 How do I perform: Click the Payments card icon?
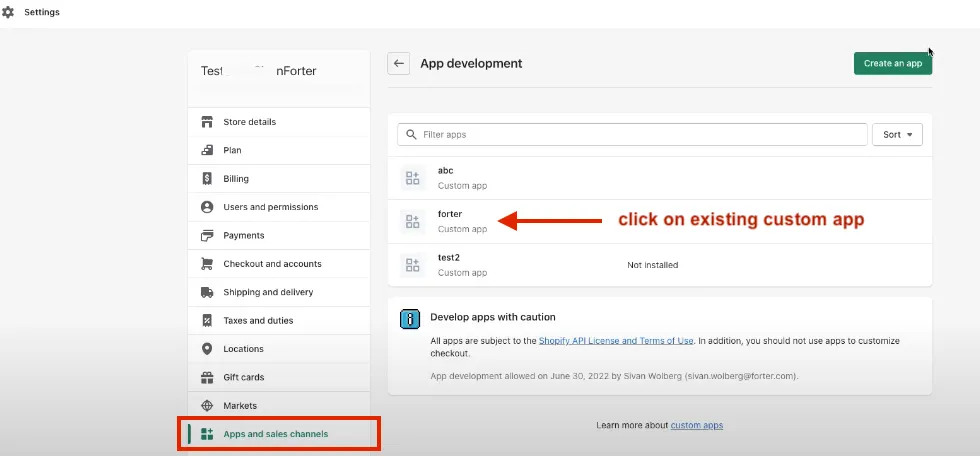tap(207, 235)
